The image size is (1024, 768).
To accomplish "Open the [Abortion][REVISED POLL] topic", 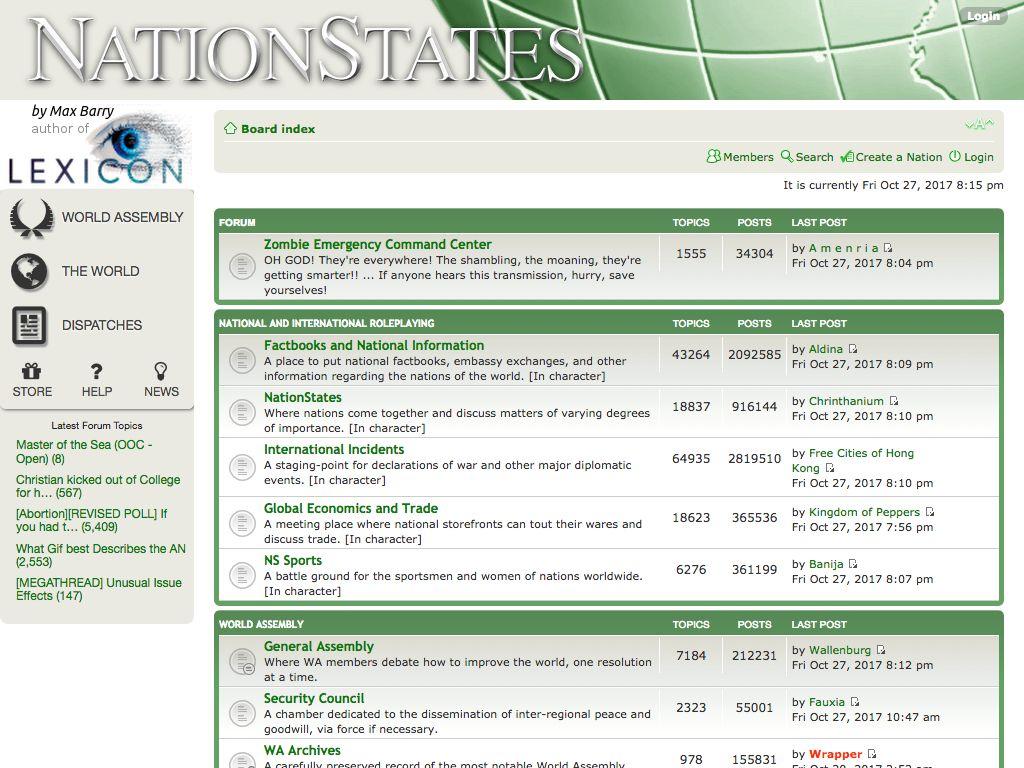I will click(x=91, y=520).
